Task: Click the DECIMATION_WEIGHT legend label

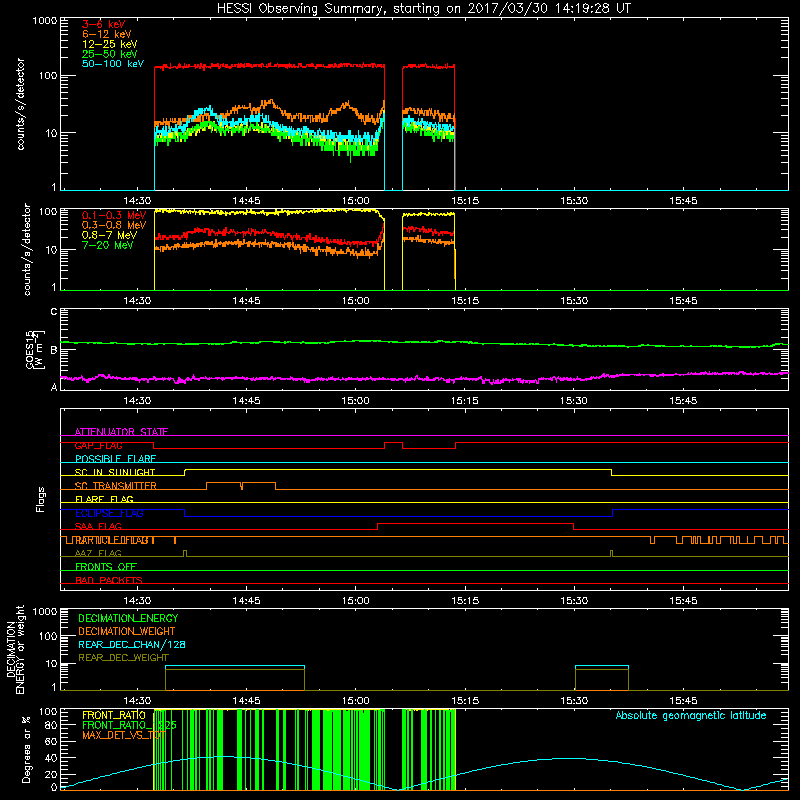Action: [x=127, y=631]
